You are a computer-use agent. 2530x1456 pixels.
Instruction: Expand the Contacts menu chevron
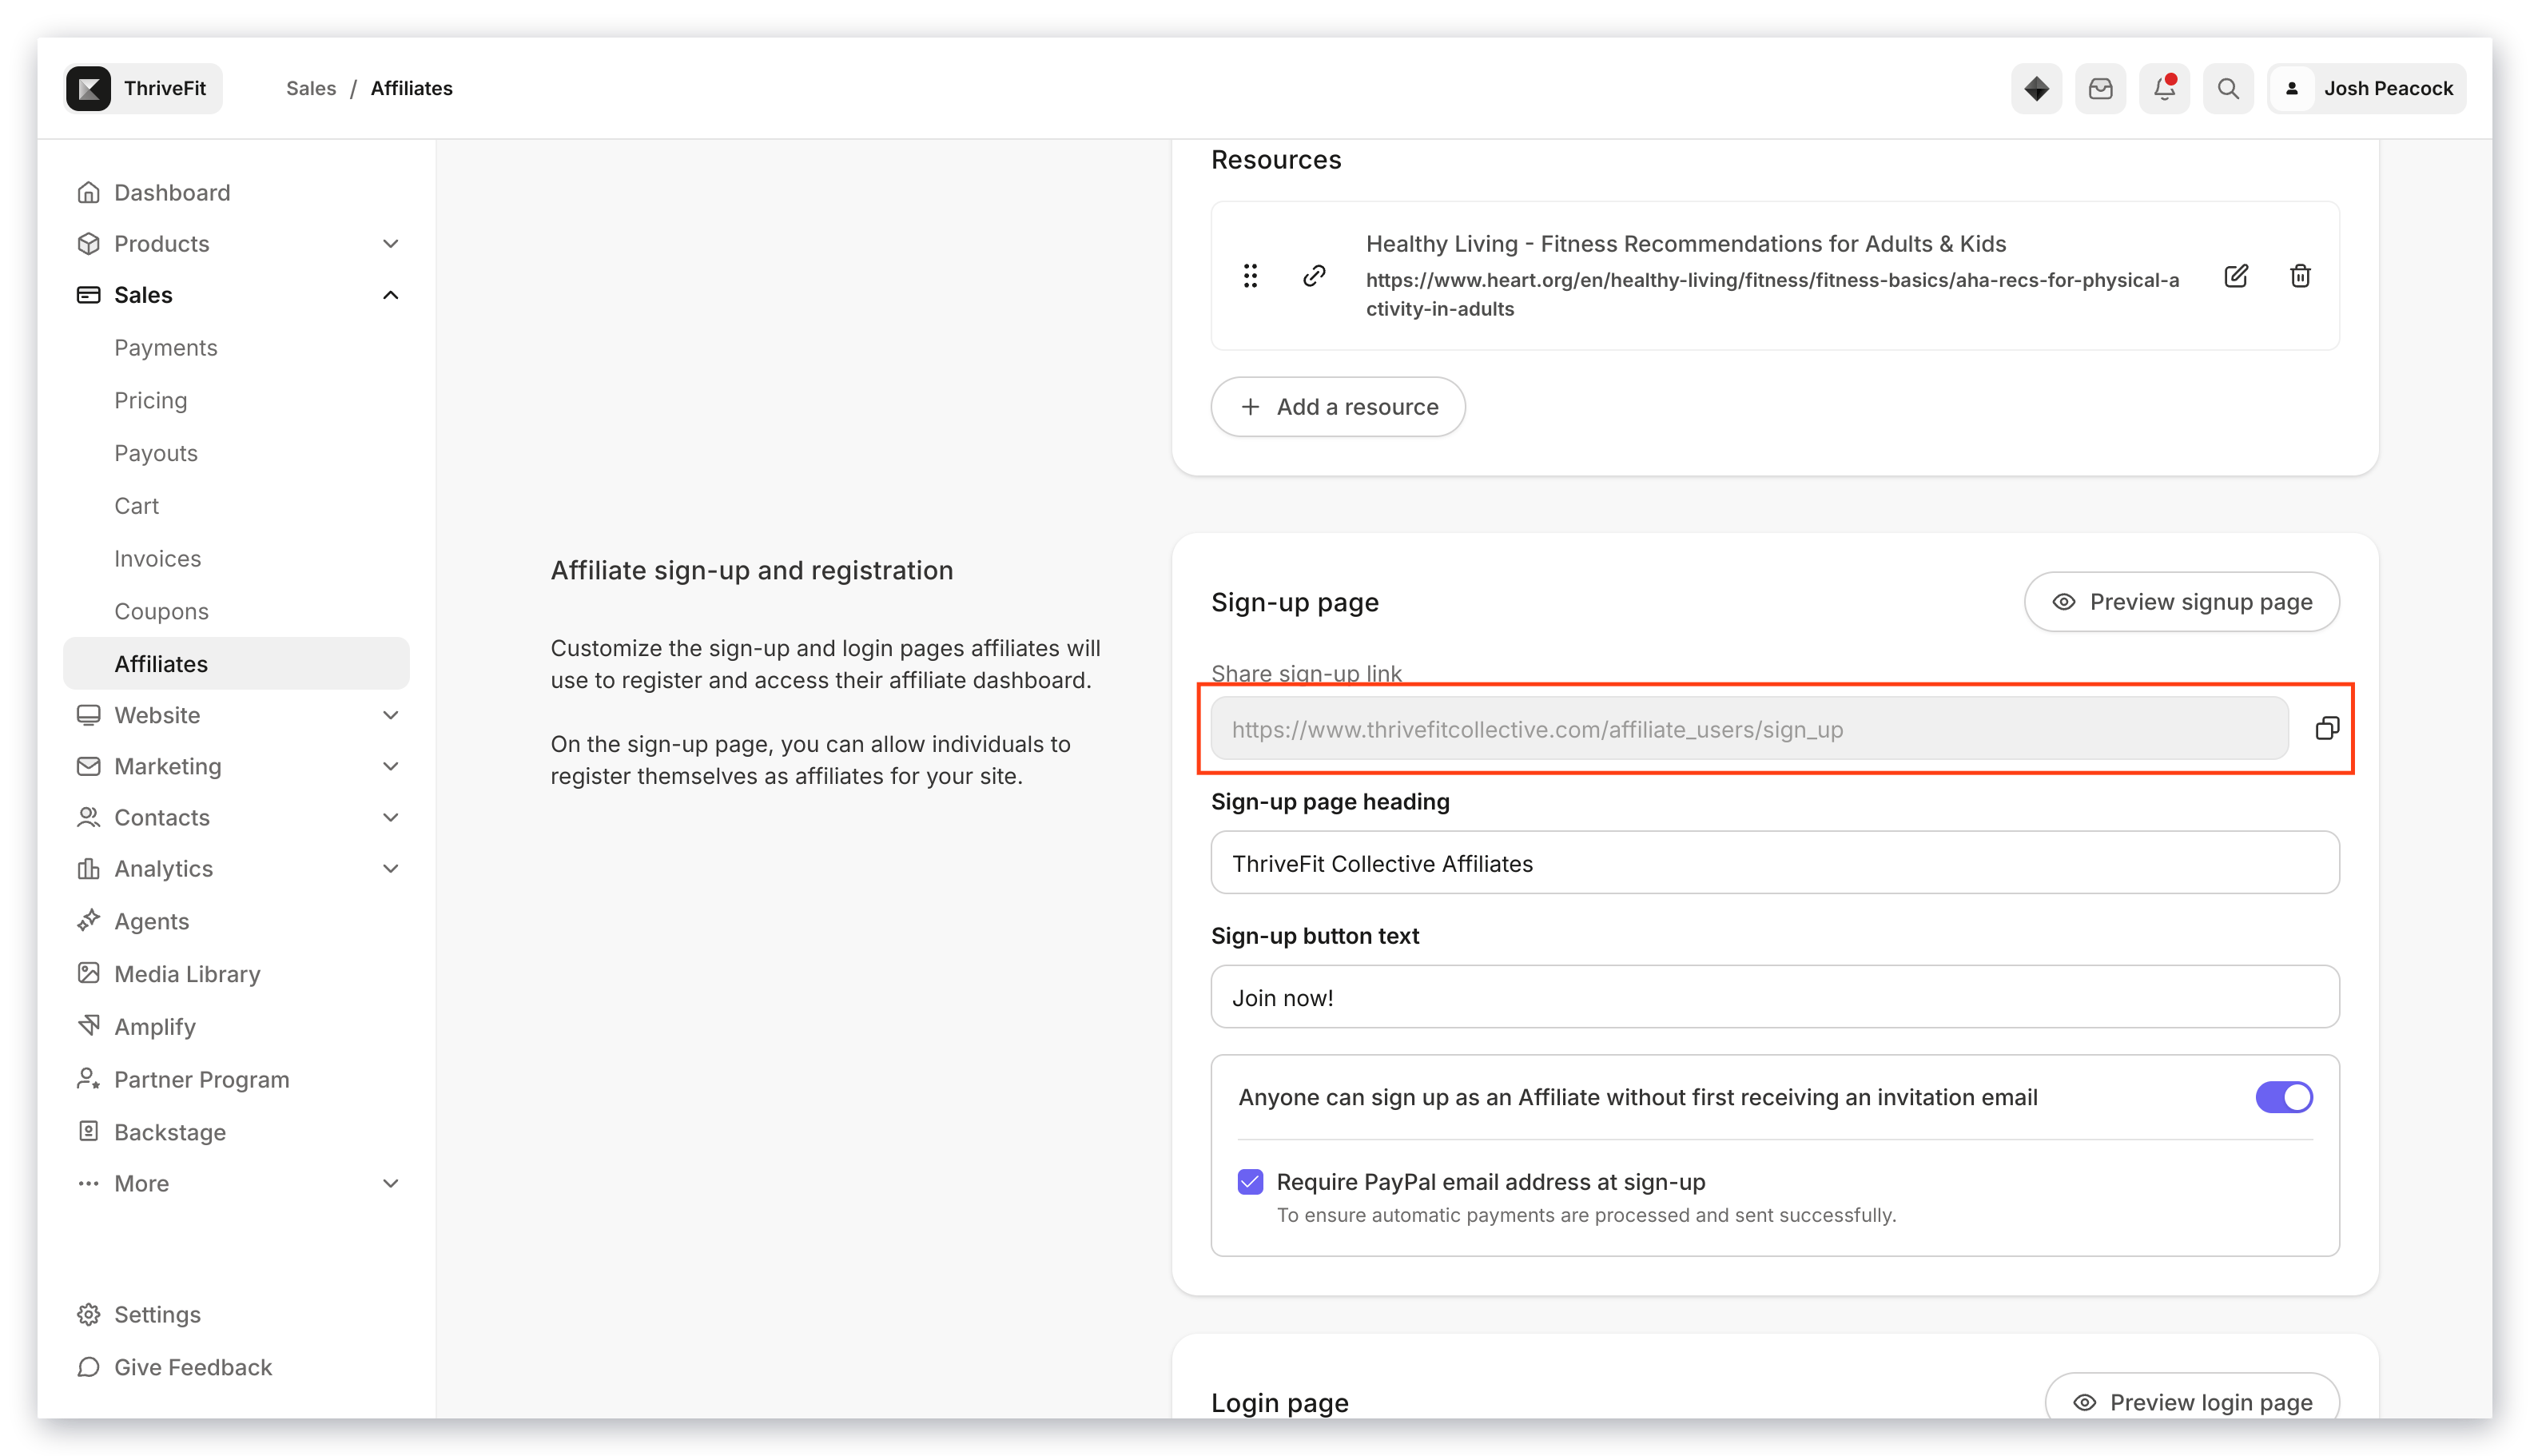point(391,817)
